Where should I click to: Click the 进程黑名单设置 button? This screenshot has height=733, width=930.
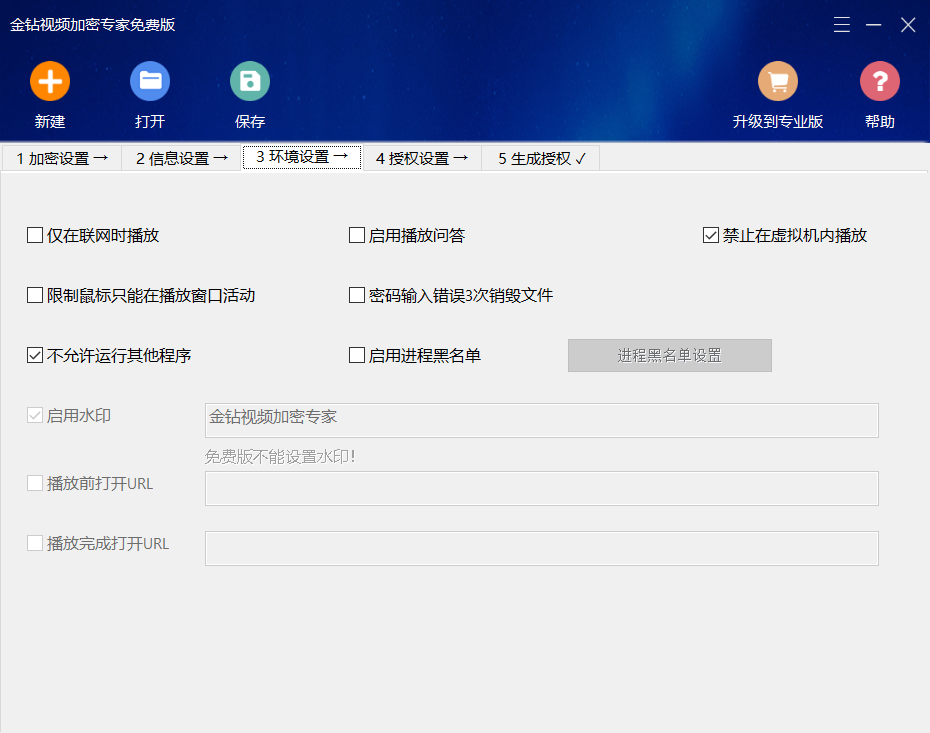(670, 355)
